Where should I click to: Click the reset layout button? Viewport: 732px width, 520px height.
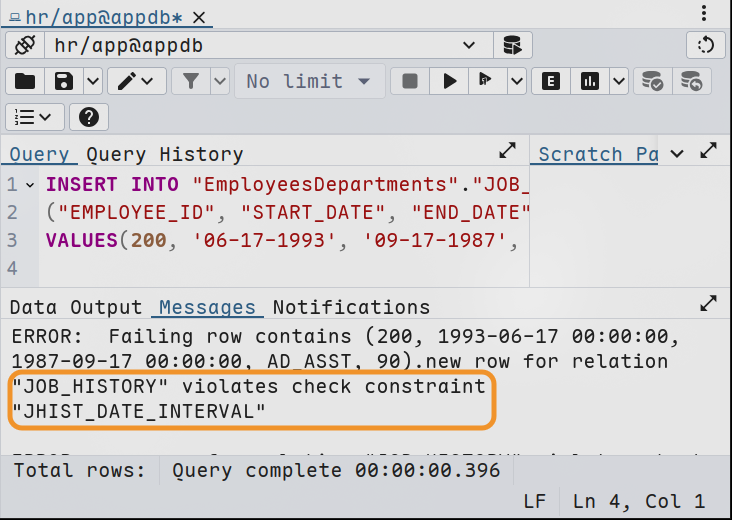(x=705, y=45)
